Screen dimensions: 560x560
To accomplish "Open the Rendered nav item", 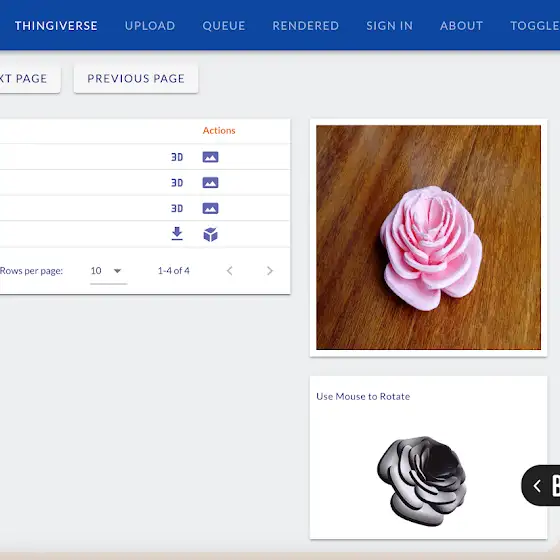I will (306, 26).
